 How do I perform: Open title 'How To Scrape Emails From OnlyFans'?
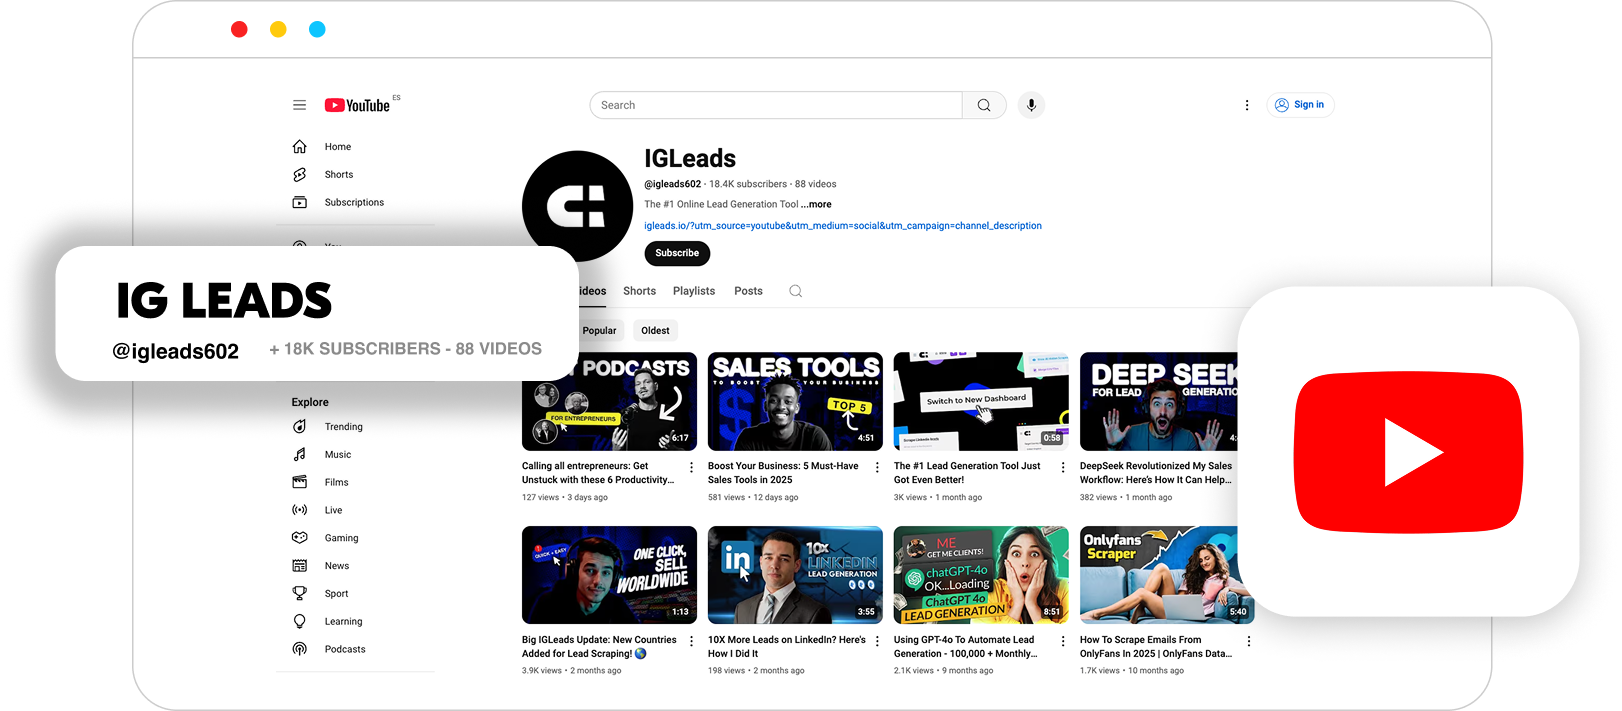(x=1156, y=647)
